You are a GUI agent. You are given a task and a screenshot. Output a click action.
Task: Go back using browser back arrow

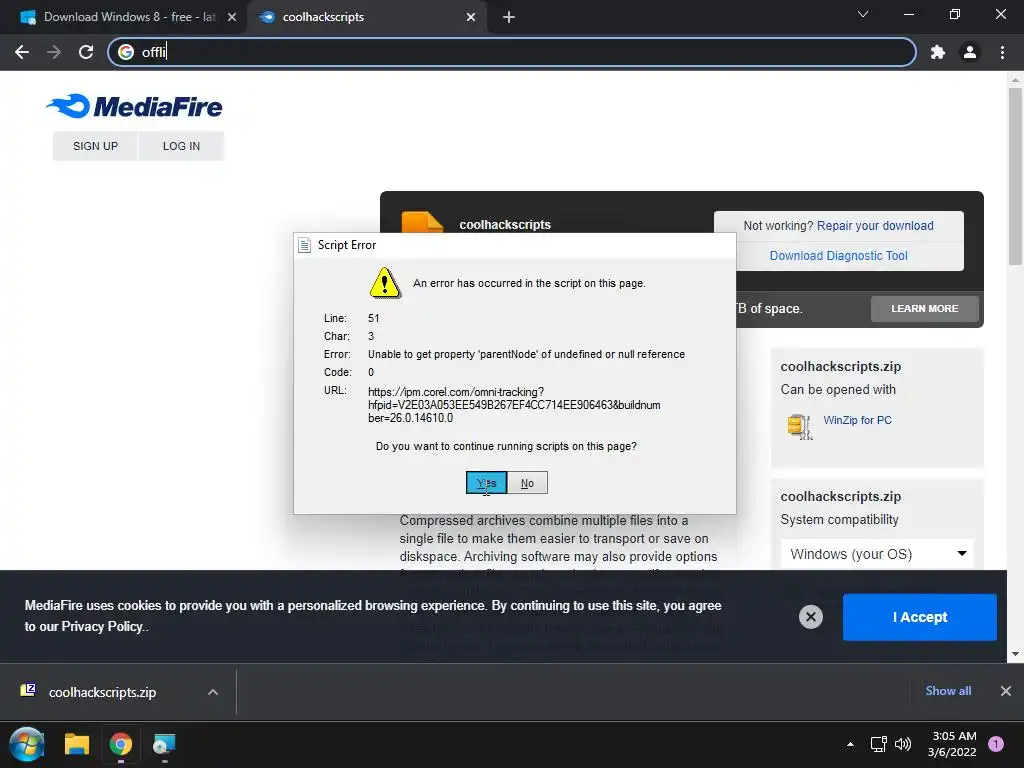click(22, 52)
